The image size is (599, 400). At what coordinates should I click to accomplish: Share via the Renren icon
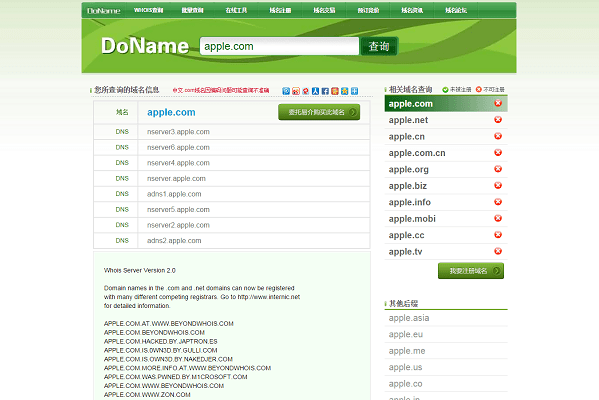click(316, 91)
